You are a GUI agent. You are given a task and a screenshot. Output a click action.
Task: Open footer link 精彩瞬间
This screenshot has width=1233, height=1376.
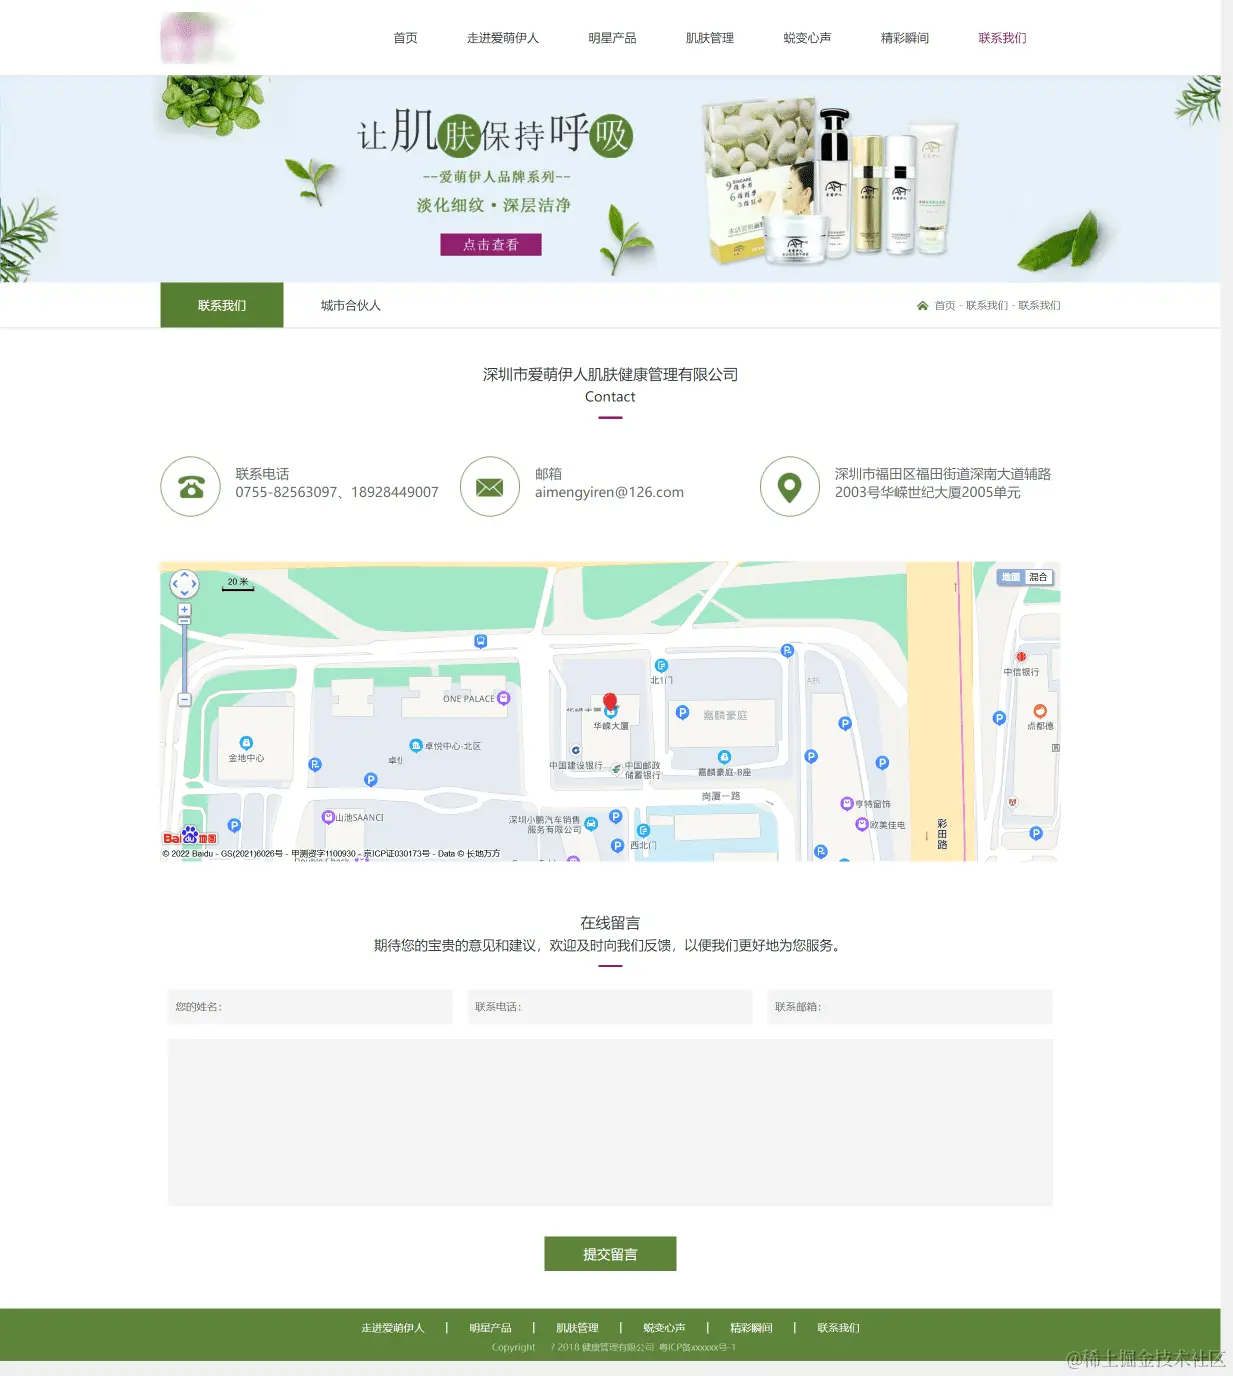click(x=751, y=1328)
